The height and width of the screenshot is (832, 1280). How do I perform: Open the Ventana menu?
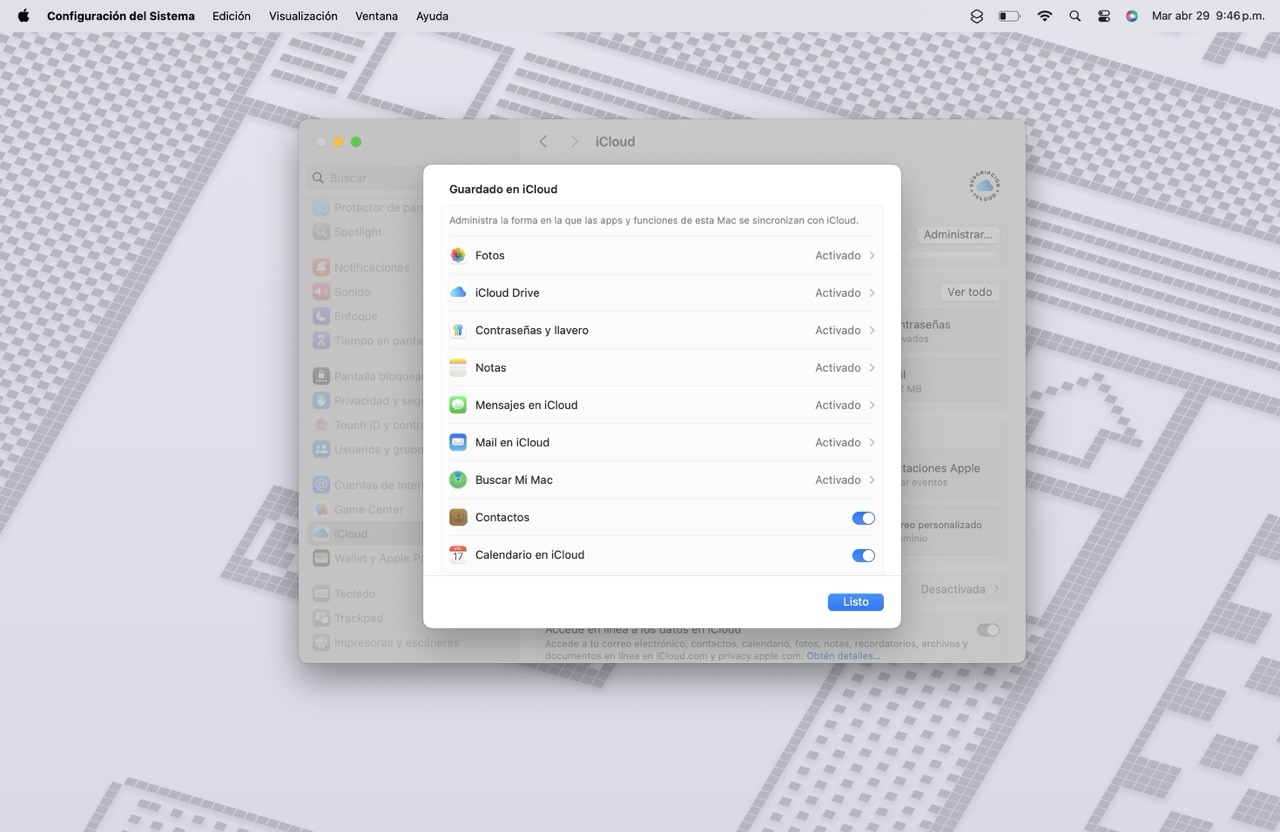pyautogui.click(x=376, y=16)
